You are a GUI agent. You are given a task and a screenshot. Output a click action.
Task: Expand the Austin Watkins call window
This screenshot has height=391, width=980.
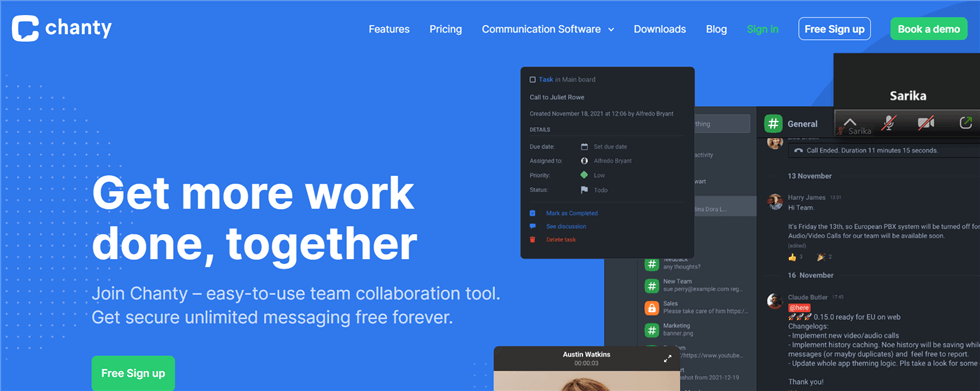[668, 359]
